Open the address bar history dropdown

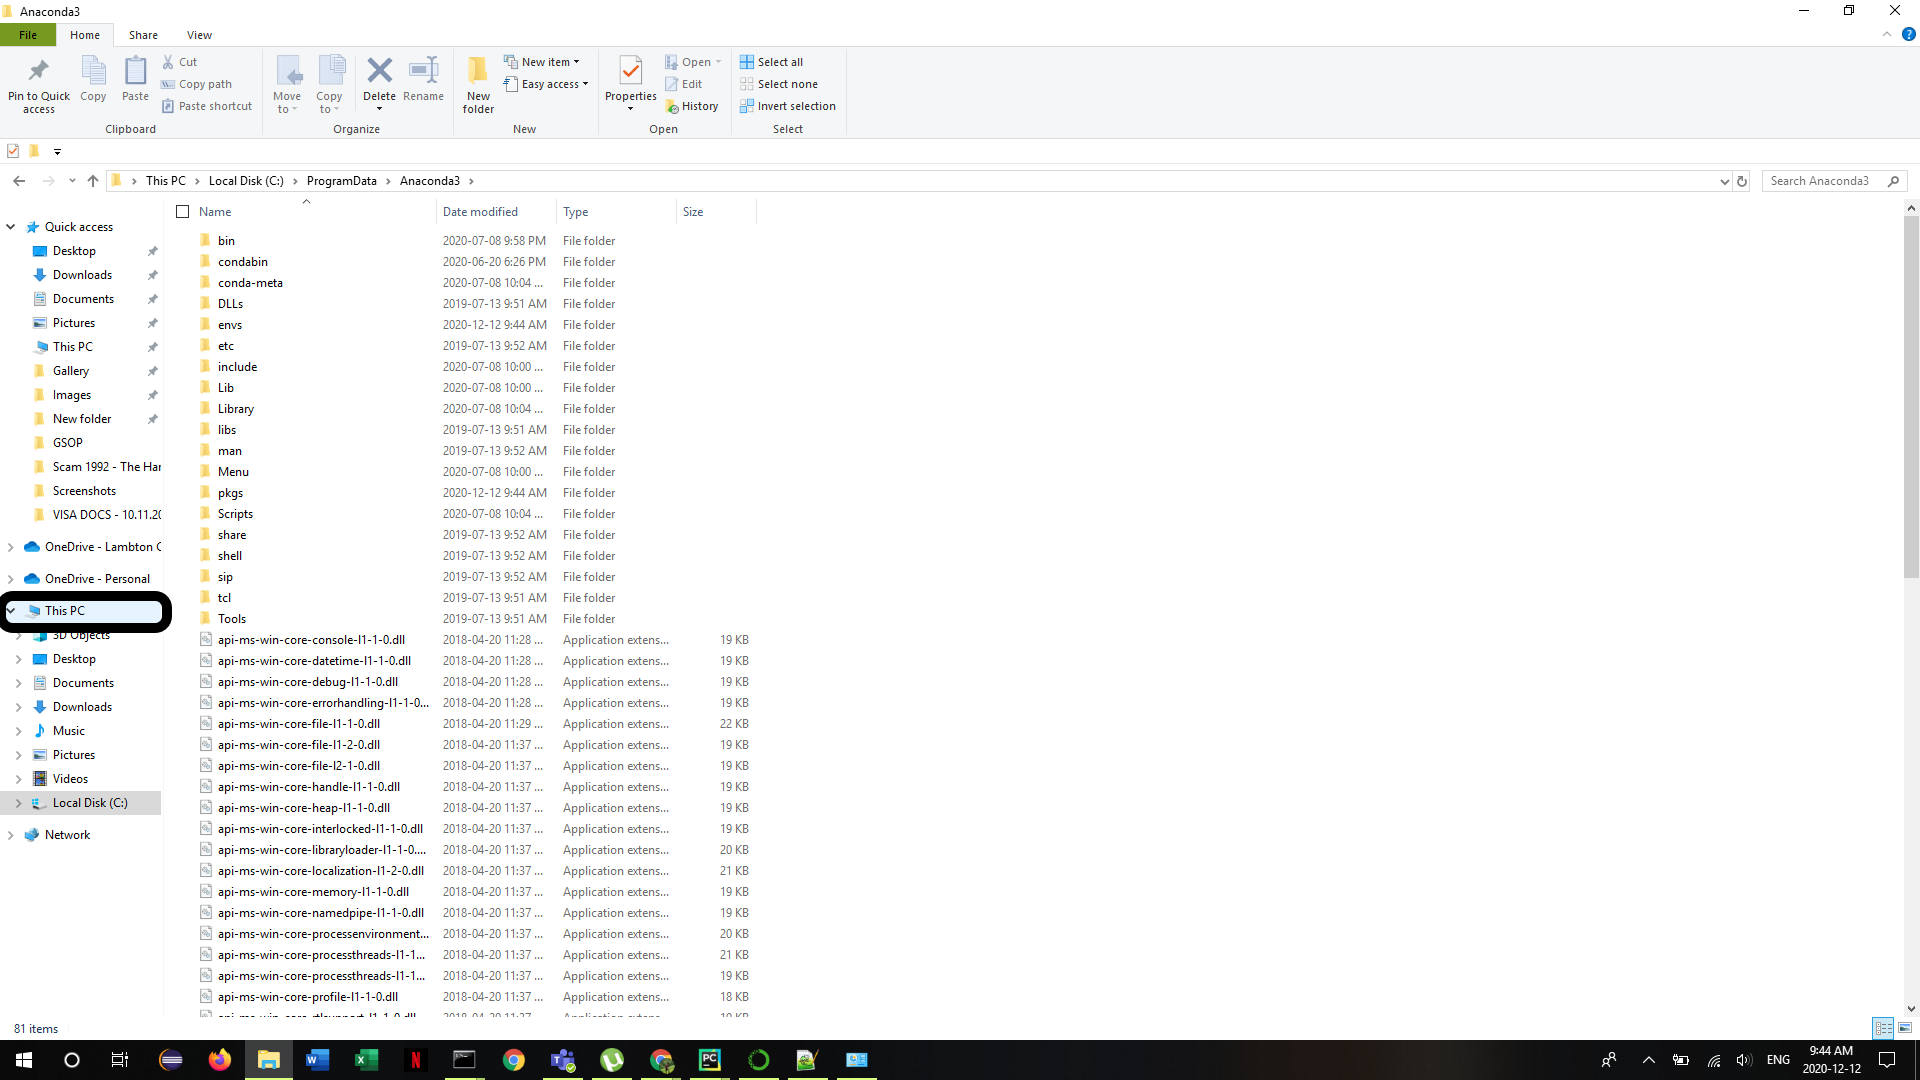1724,181
